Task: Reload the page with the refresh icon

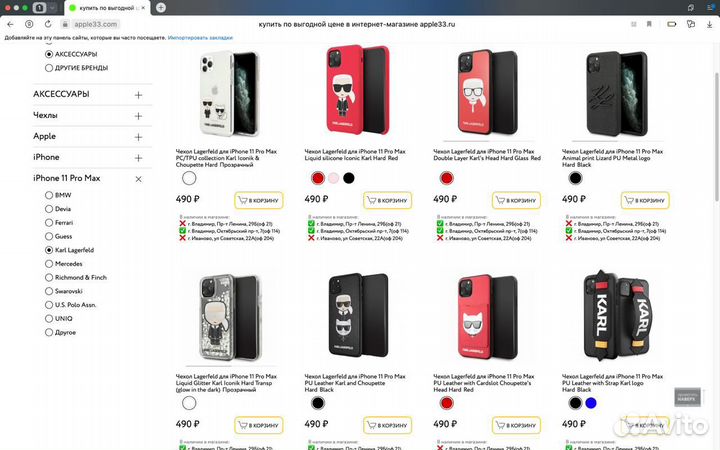Action: (x=48, y=24)
